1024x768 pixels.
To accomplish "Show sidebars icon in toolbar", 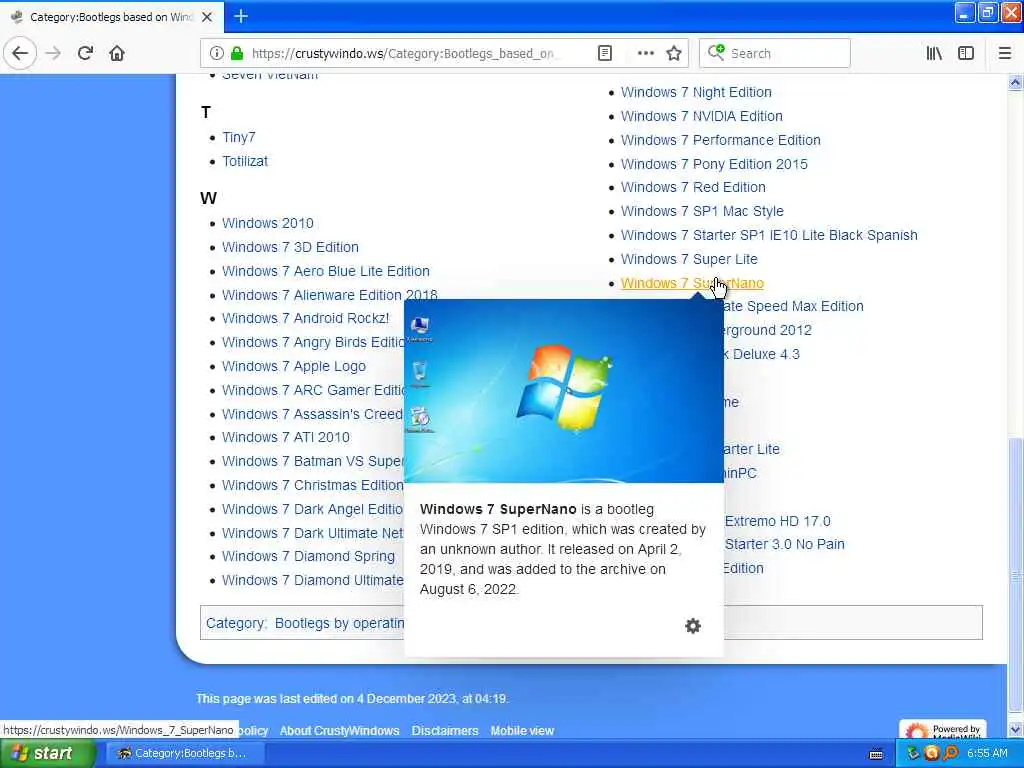I will pos(966,53).
